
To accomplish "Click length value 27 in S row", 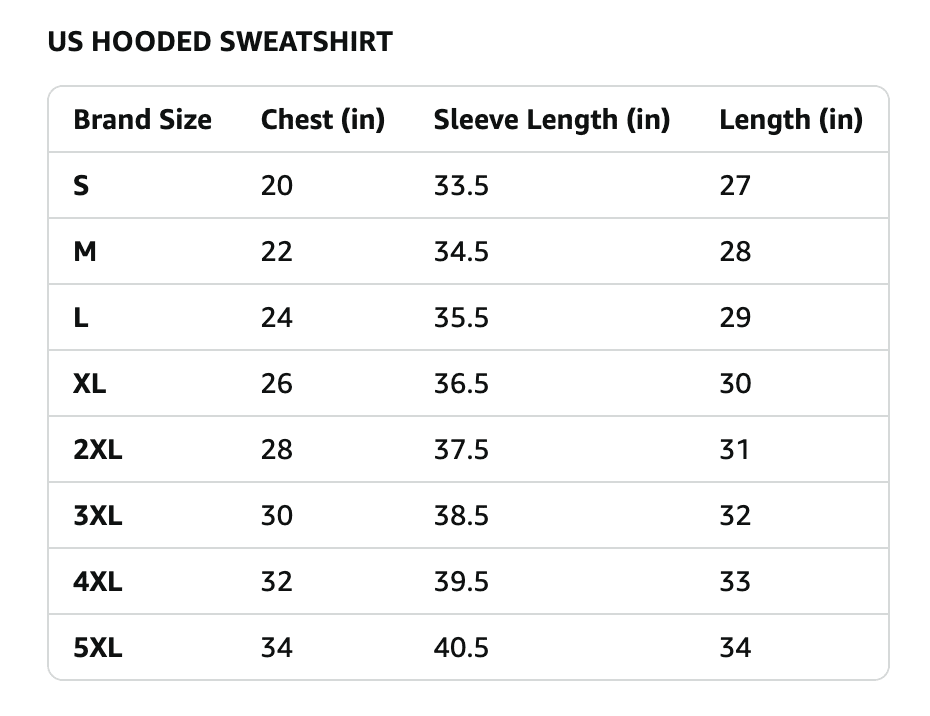I will coord(734,186).
